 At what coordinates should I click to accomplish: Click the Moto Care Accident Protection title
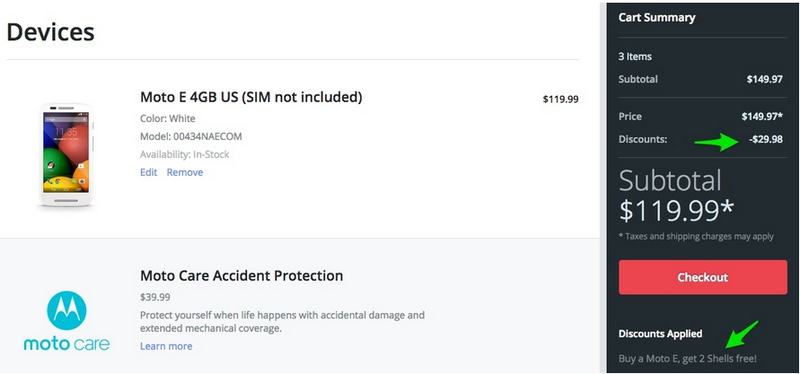tap(241, 276)
